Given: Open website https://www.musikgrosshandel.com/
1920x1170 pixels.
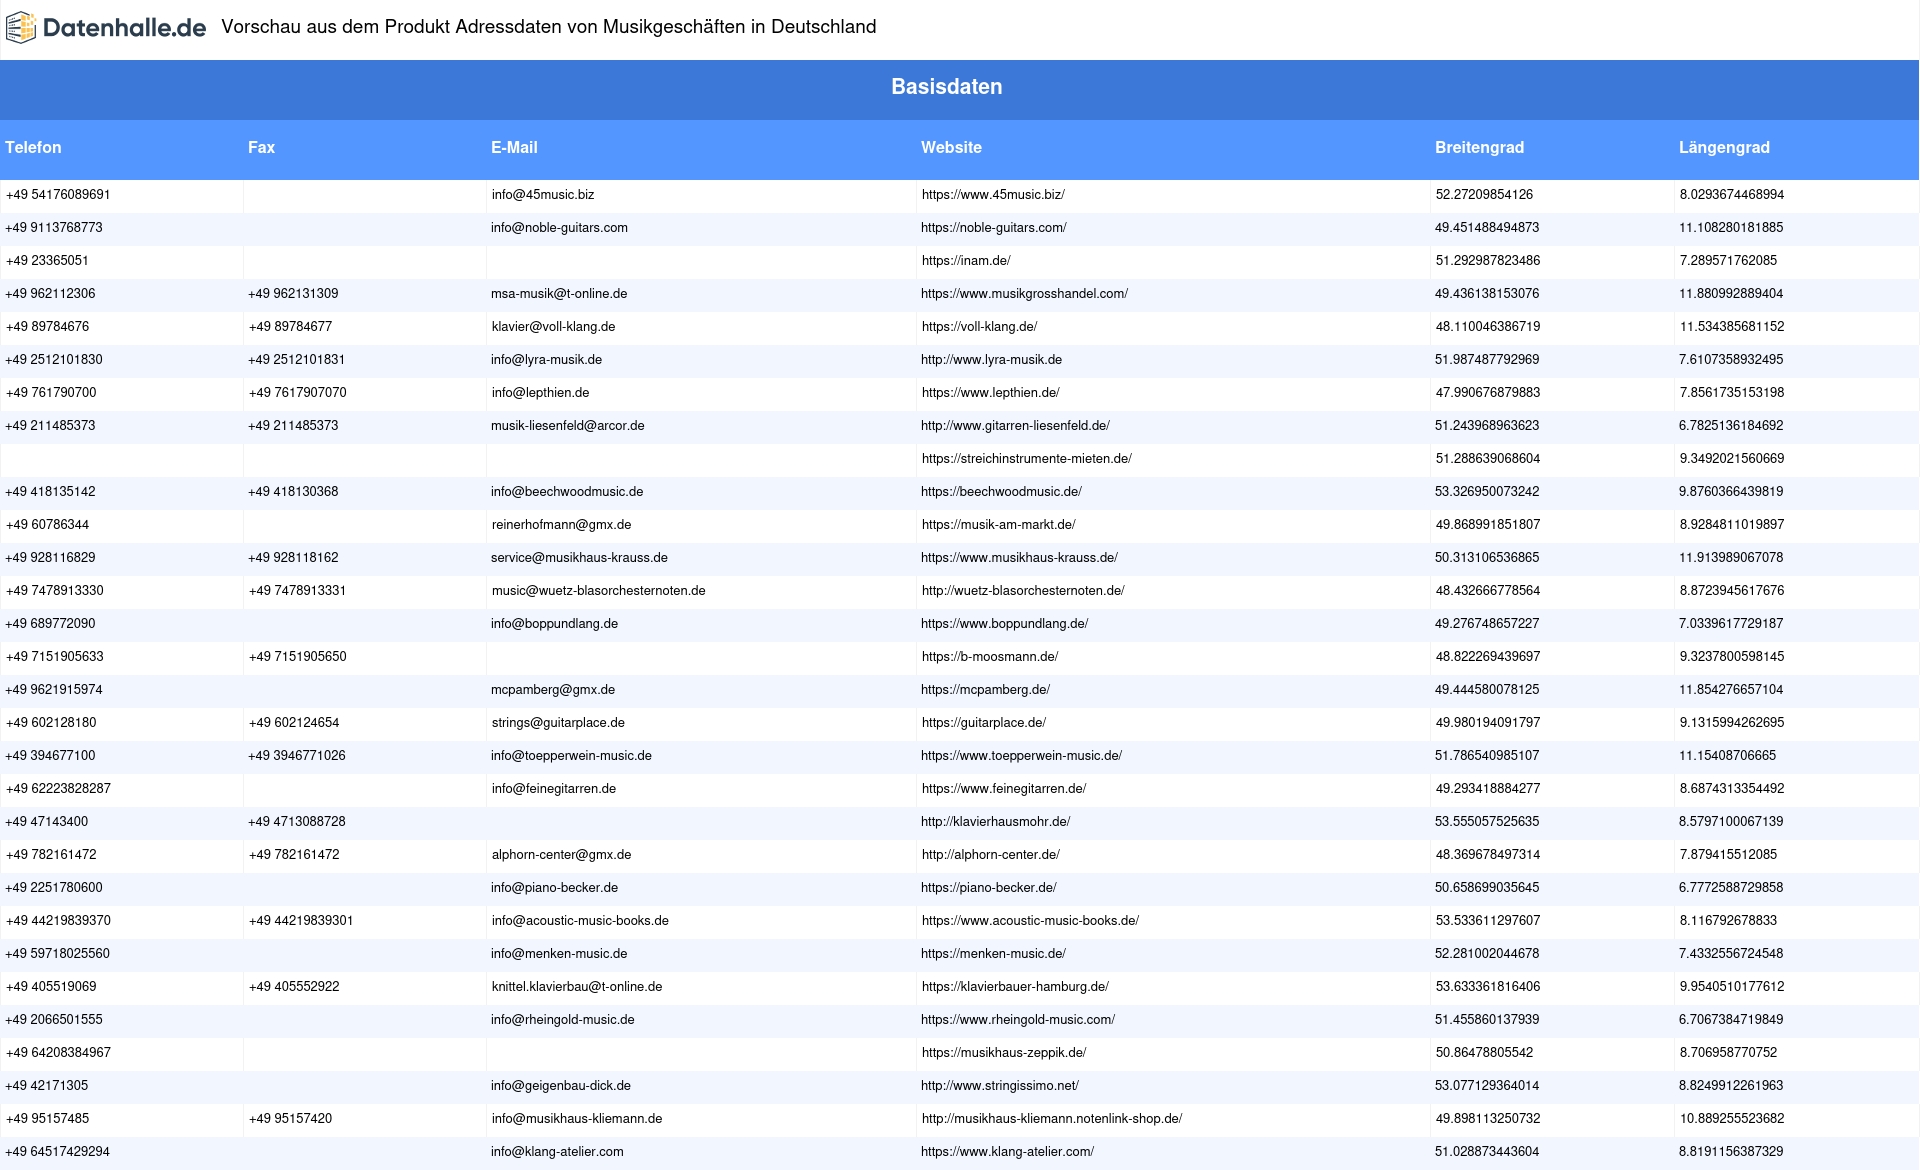Looking at the screenshot, I should click(x=1024, y=294).
